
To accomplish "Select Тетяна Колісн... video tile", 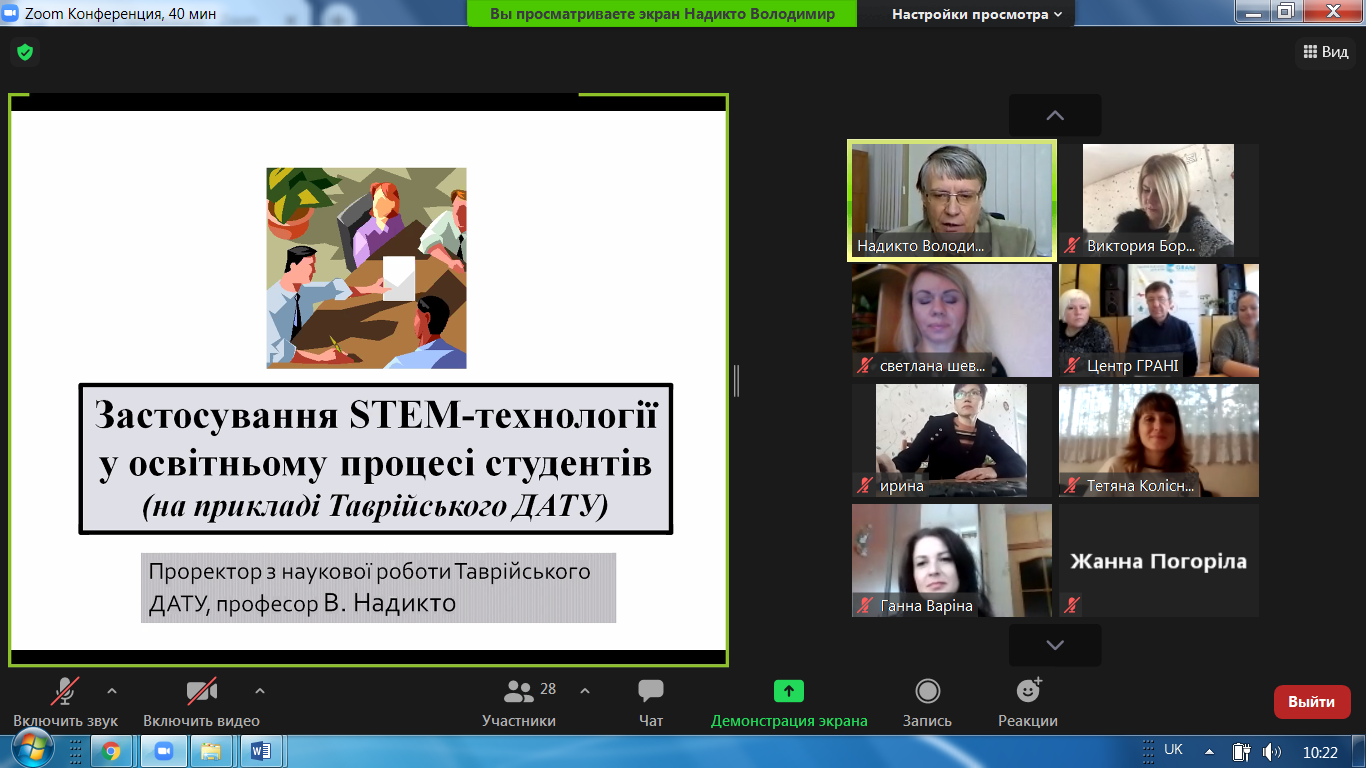I will pyautogui.click(x=1159, y=440).
